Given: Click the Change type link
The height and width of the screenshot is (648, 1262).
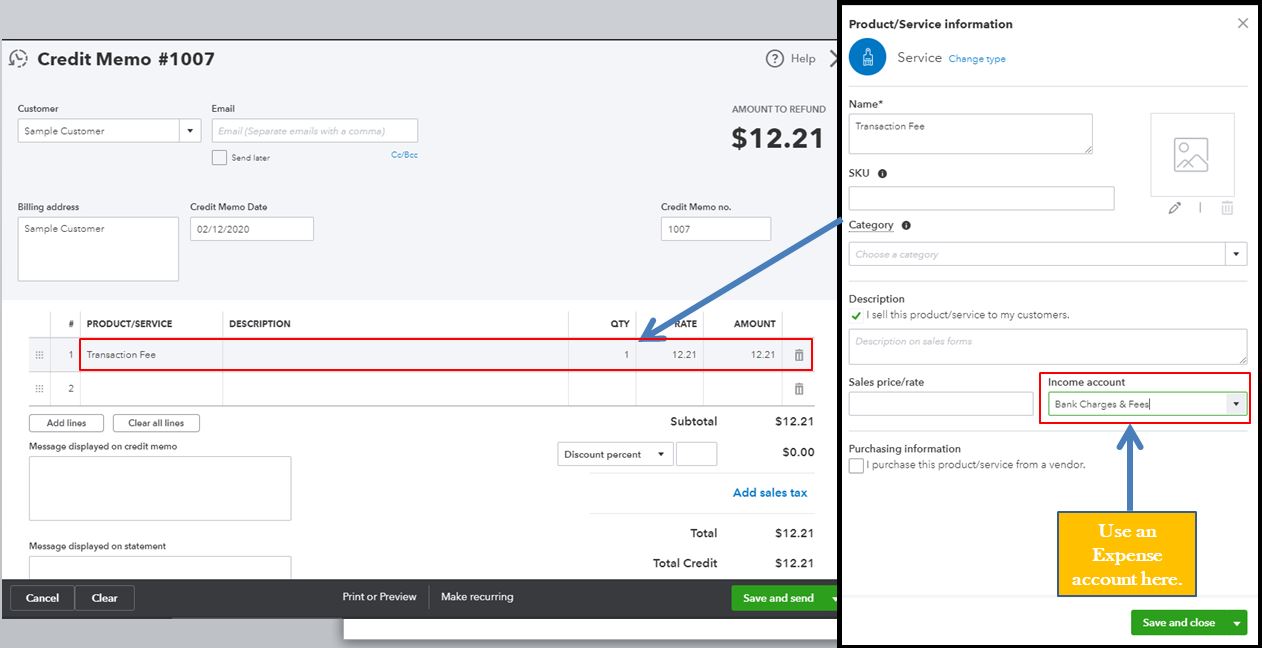Looking at the screenshot, I should click(x=977, y=59).
